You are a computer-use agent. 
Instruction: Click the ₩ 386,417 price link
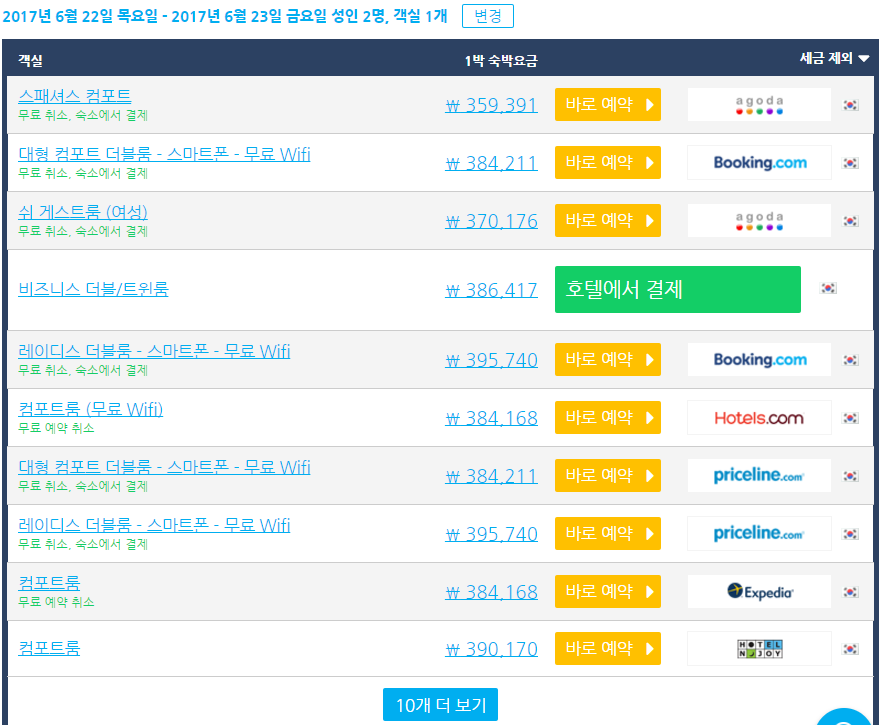coord(492,290)
